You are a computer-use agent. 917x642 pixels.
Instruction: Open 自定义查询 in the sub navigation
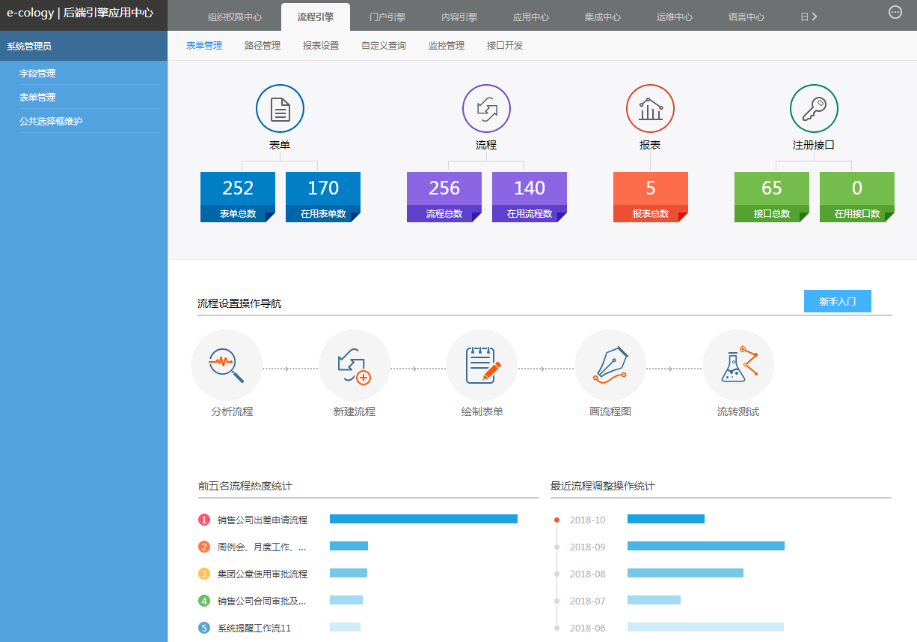click(384, 46)
